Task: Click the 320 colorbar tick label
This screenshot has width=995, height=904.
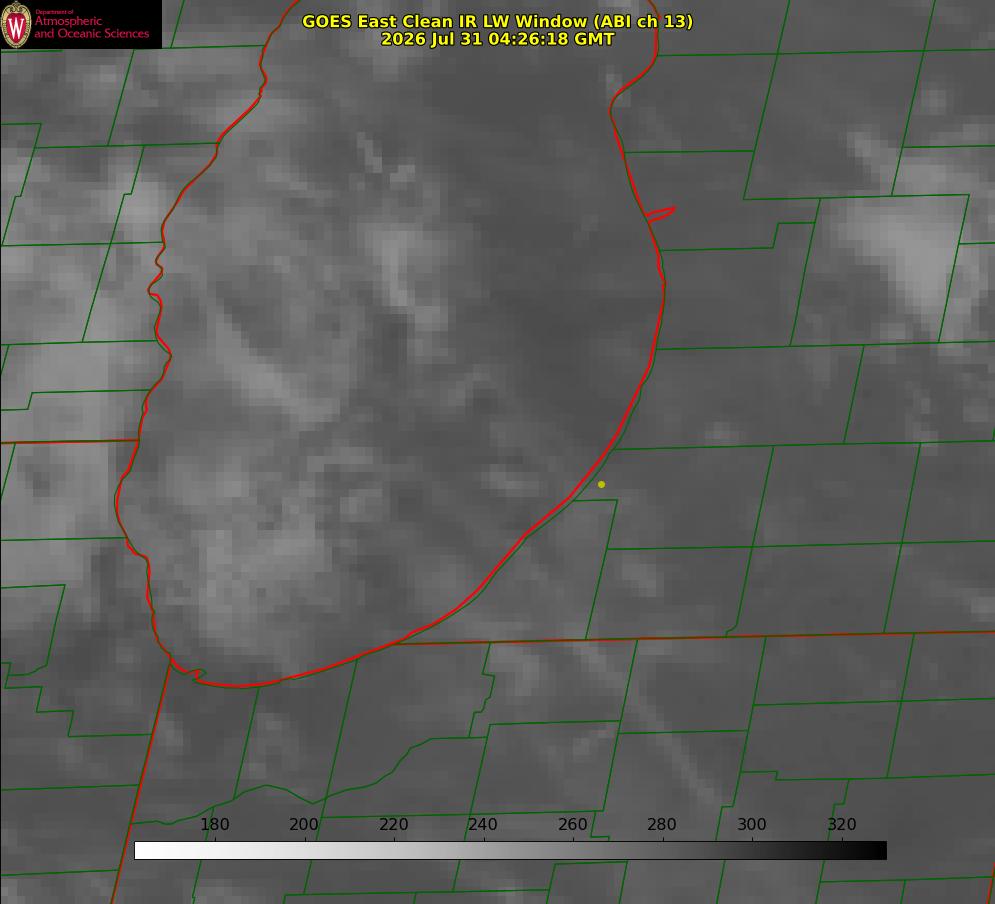Action: pyautogui.click(x=842, y=824)
